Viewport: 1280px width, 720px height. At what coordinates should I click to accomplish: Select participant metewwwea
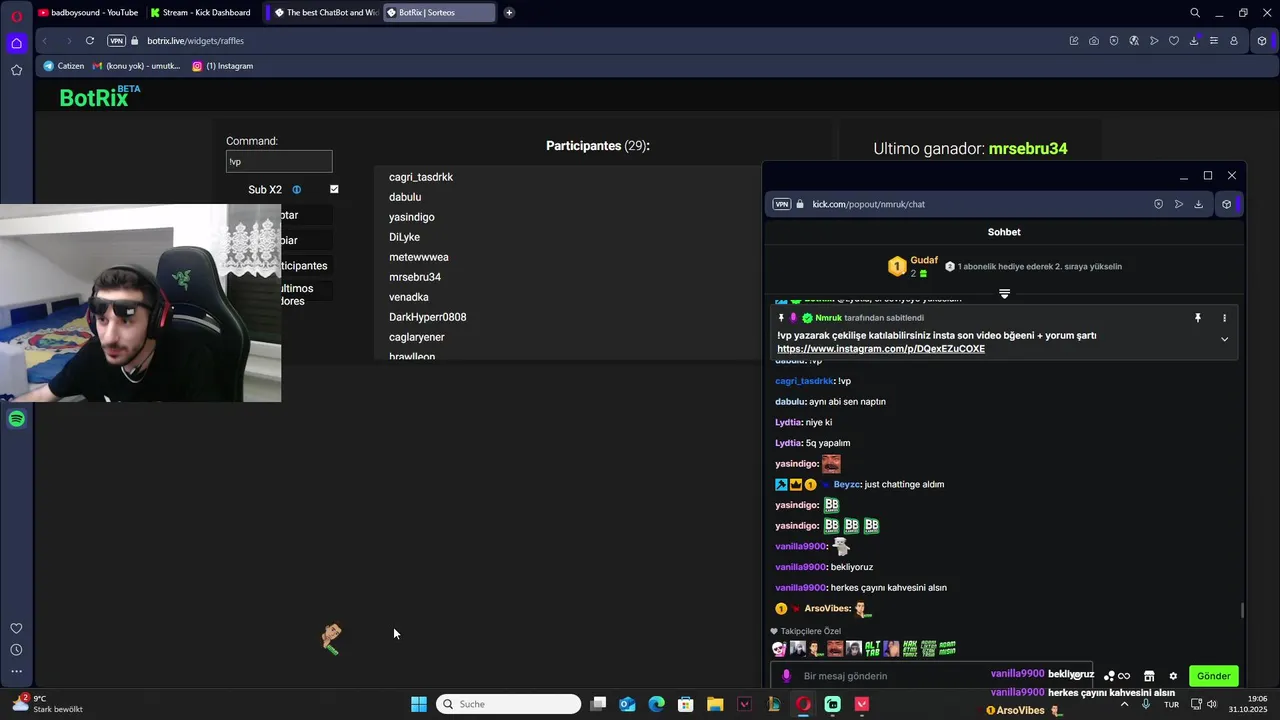[x=419, y=257]
